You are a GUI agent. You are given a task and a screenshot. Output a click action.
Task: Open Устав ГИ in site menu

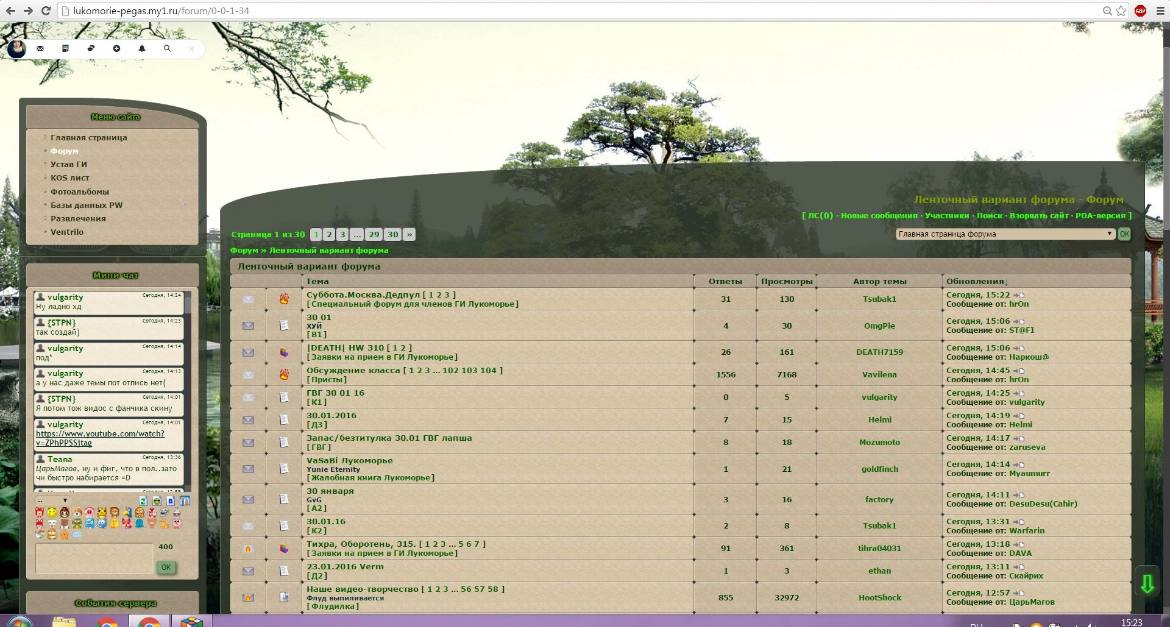[x=69, y=164]
